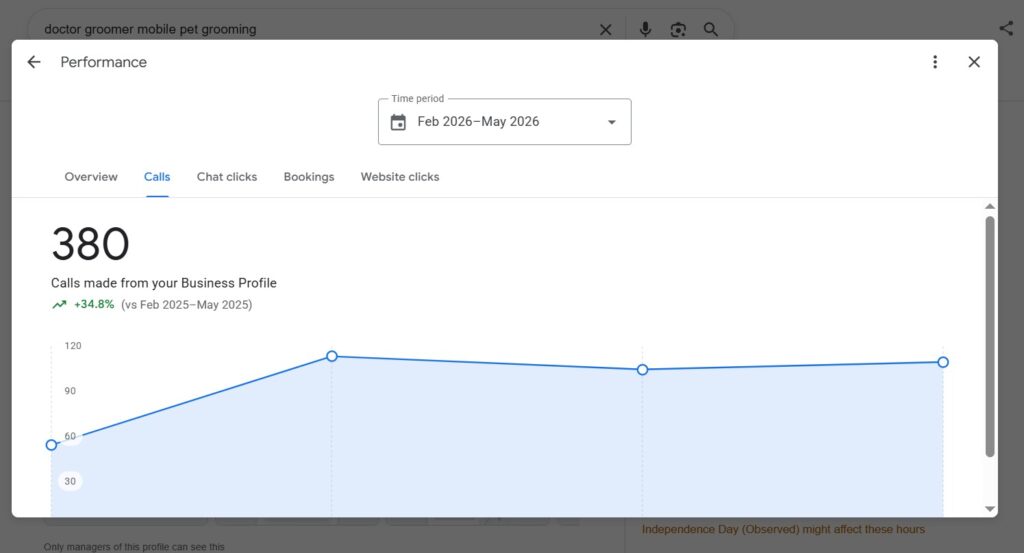Viewport: 1024px width, 553px height.
Task: Click the 90 axis label
Action: pyautogui.click(x=70, y=391)
